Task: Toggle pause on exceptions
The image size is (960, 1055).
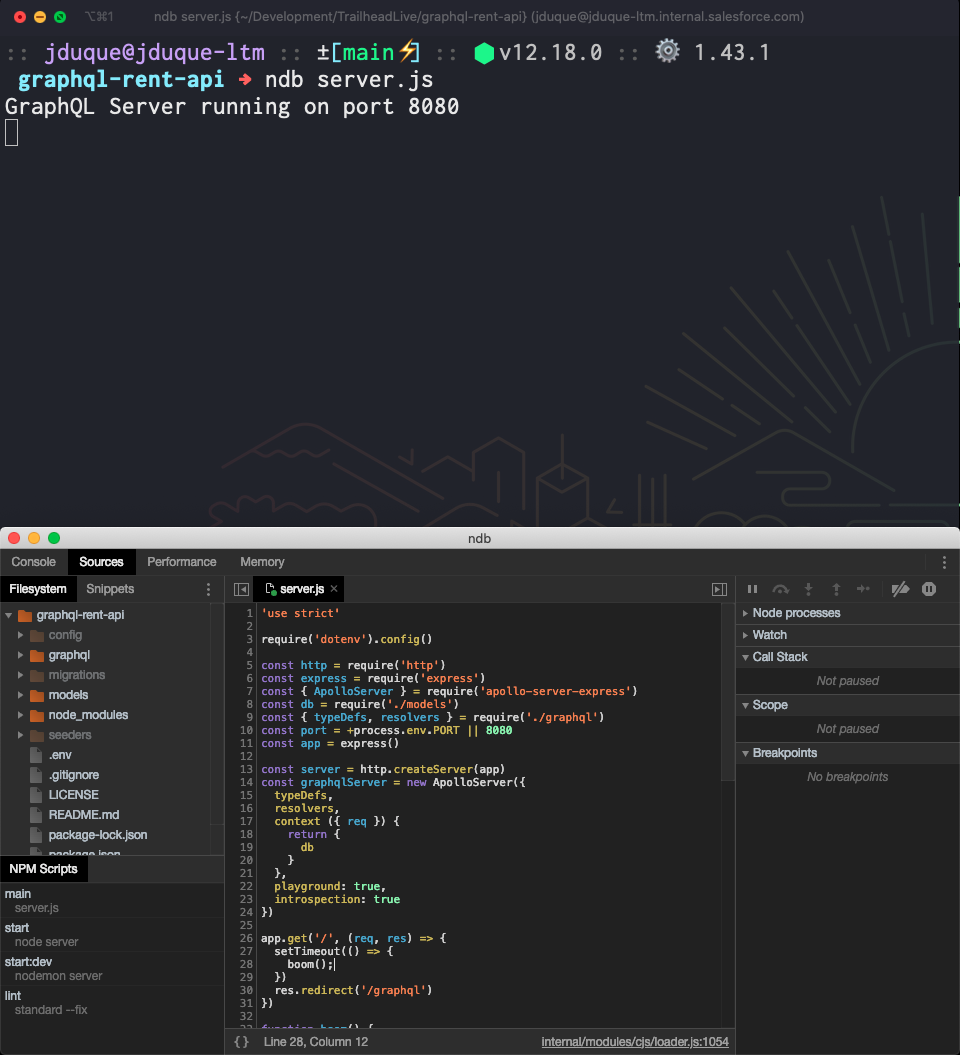Action: pyautogui.click(x=929, y=589)
